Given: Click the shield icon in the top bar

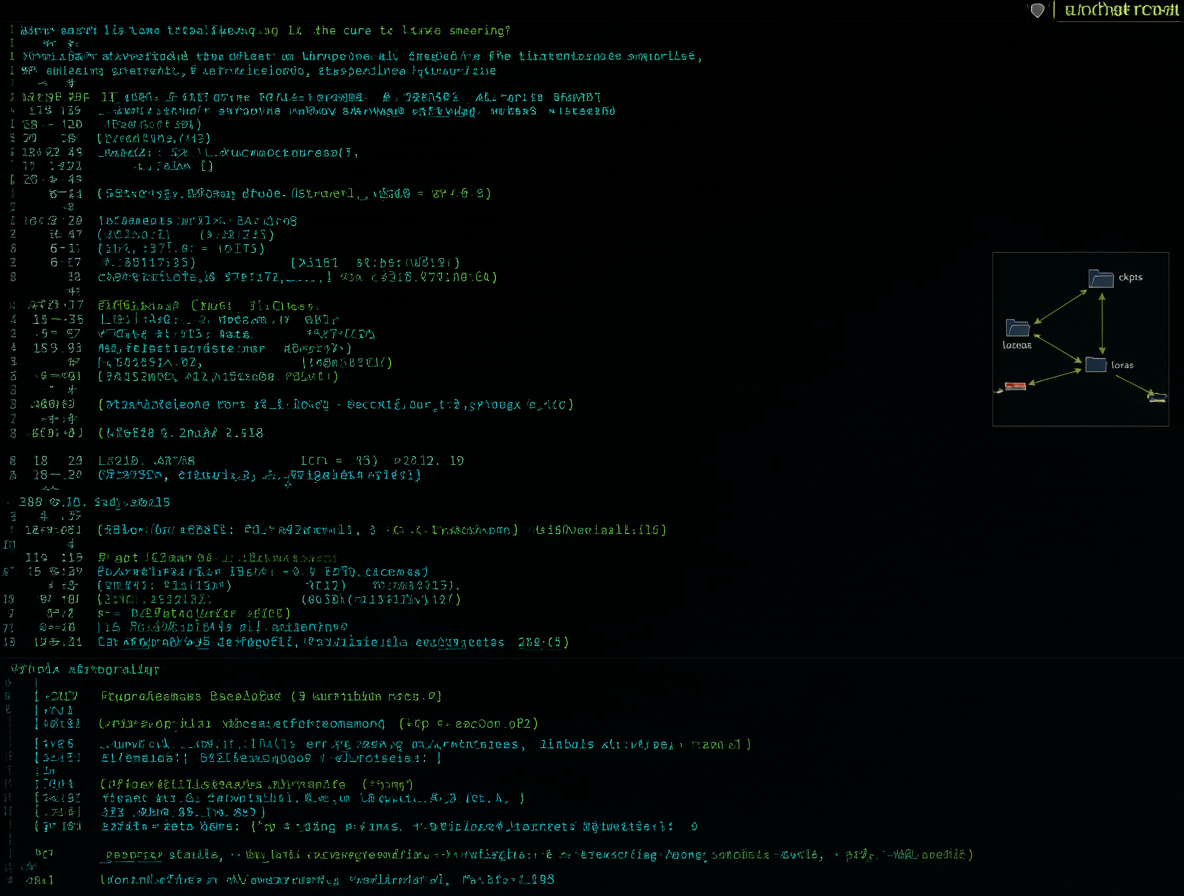Looking at the screenshot, I should pos(1038,10).
